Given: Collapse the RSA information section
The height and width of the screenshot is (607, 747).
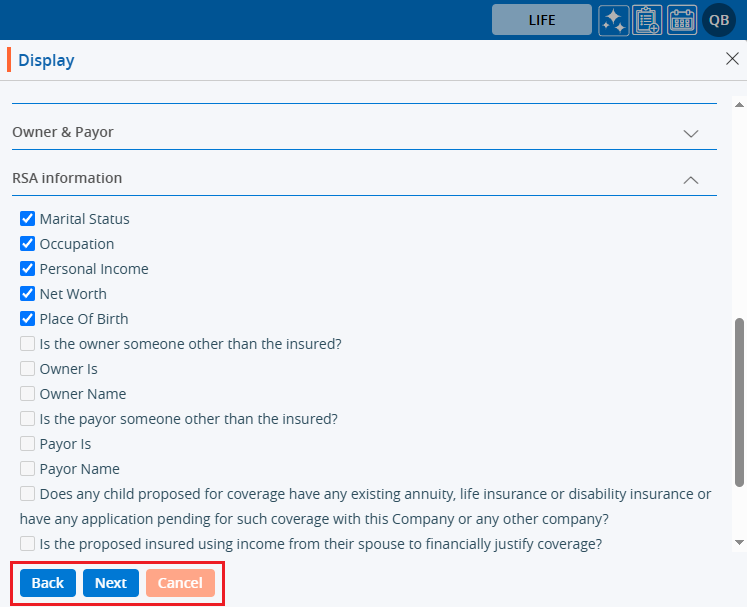Looking at the screenshot, I should click(690, 179).
